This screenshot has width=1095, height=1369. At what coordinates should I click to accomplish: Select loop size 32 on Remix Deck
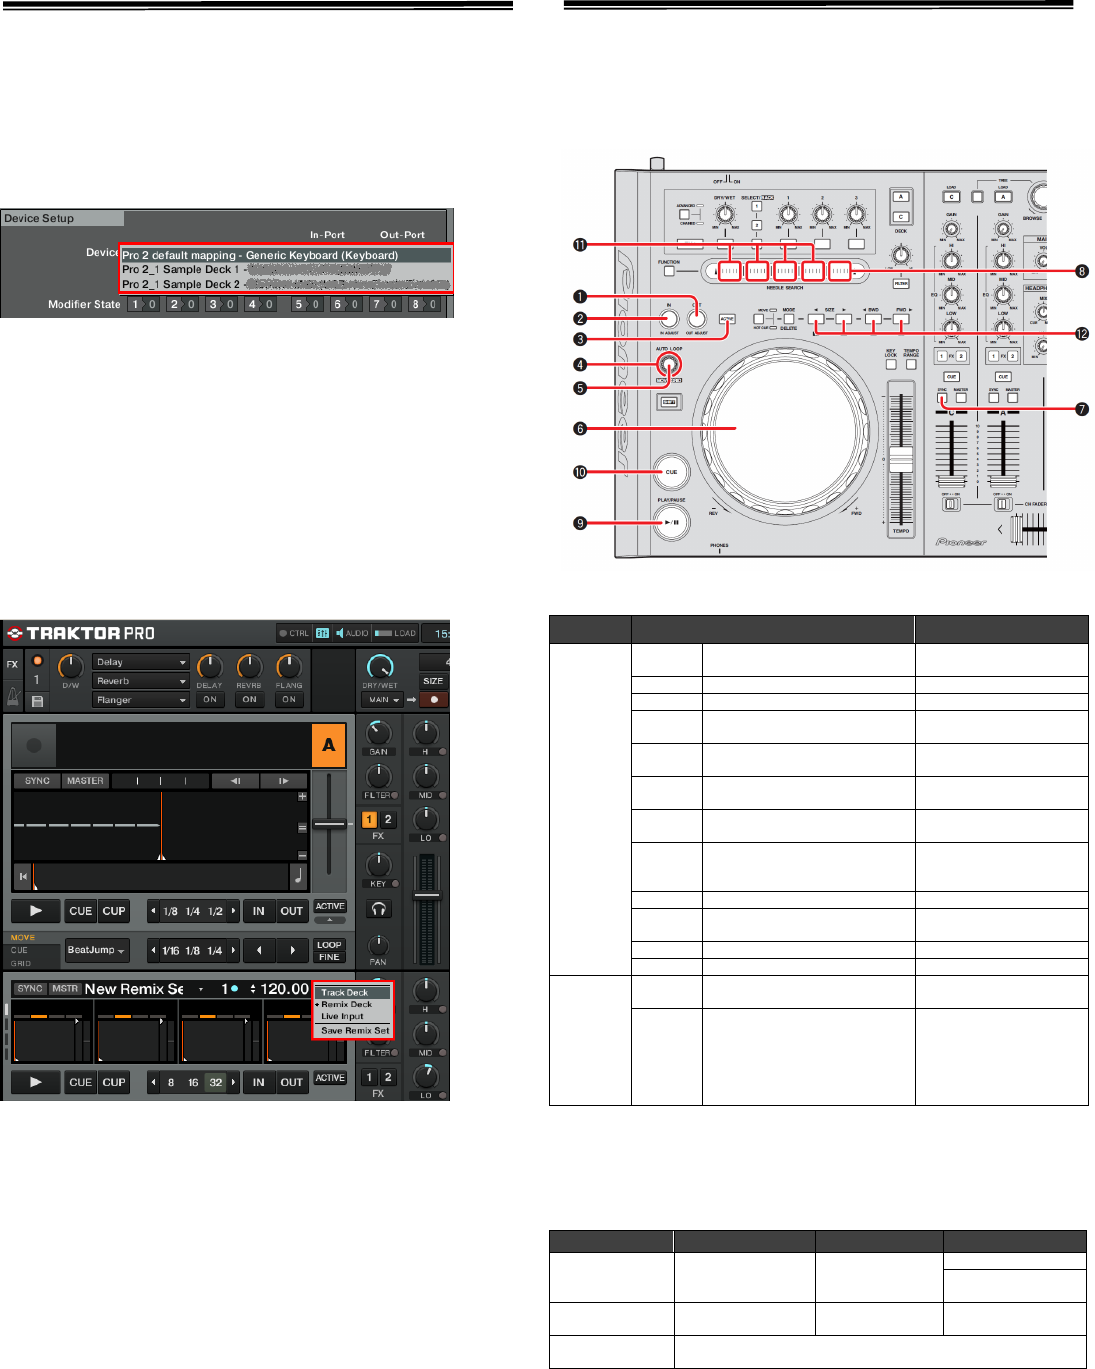click(x=216, y=1082)
